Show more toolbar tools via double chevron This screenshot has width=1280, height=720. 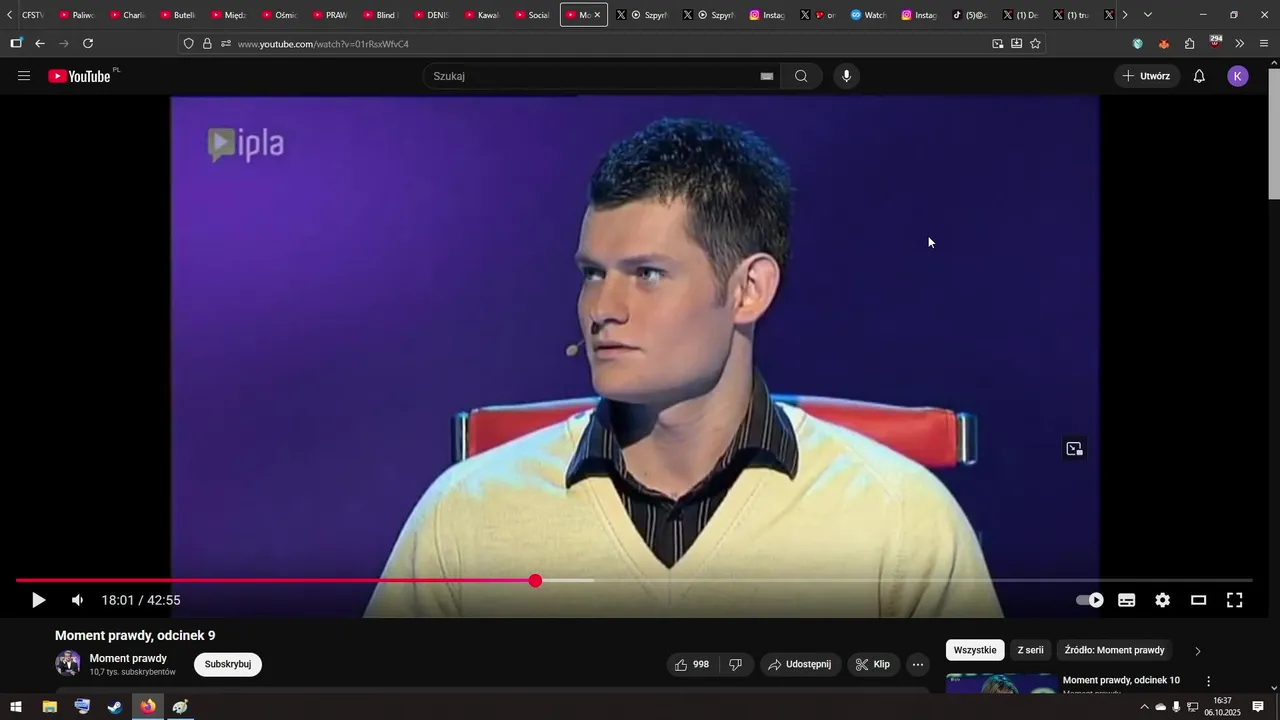point(1240,43)
